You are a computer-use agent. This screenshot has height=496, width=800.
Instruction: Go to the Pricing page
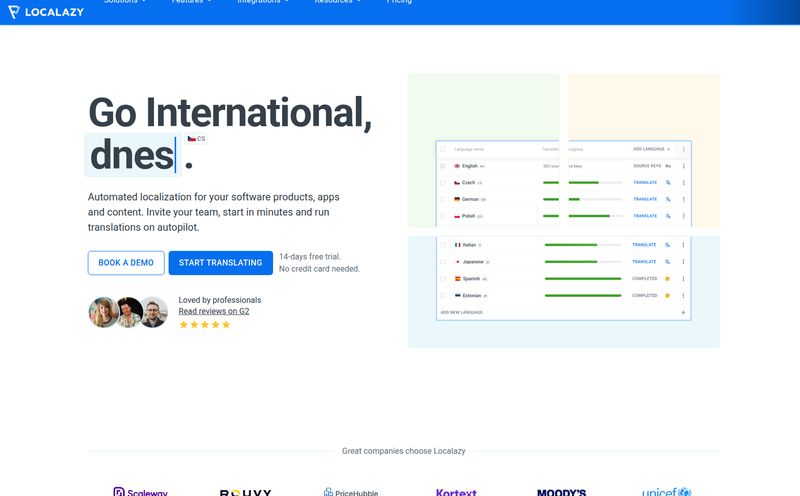(x=399, y=2)
